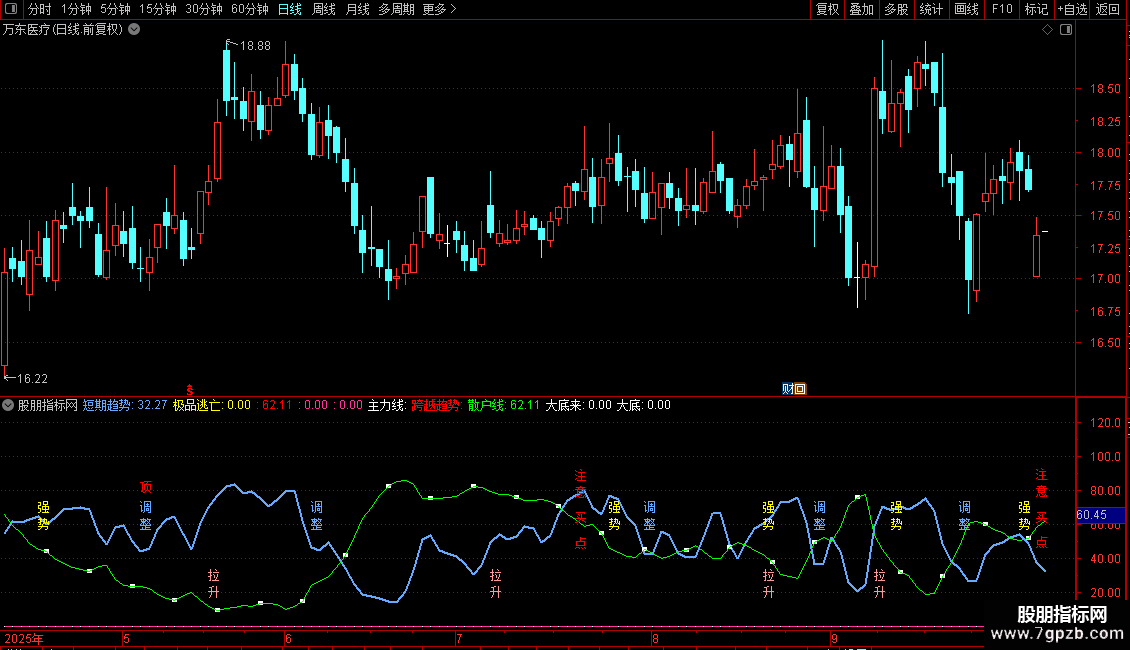Click the 财 info marker on the chart
This screenshot has height=650, width=1130.
(x=788, y=389)
